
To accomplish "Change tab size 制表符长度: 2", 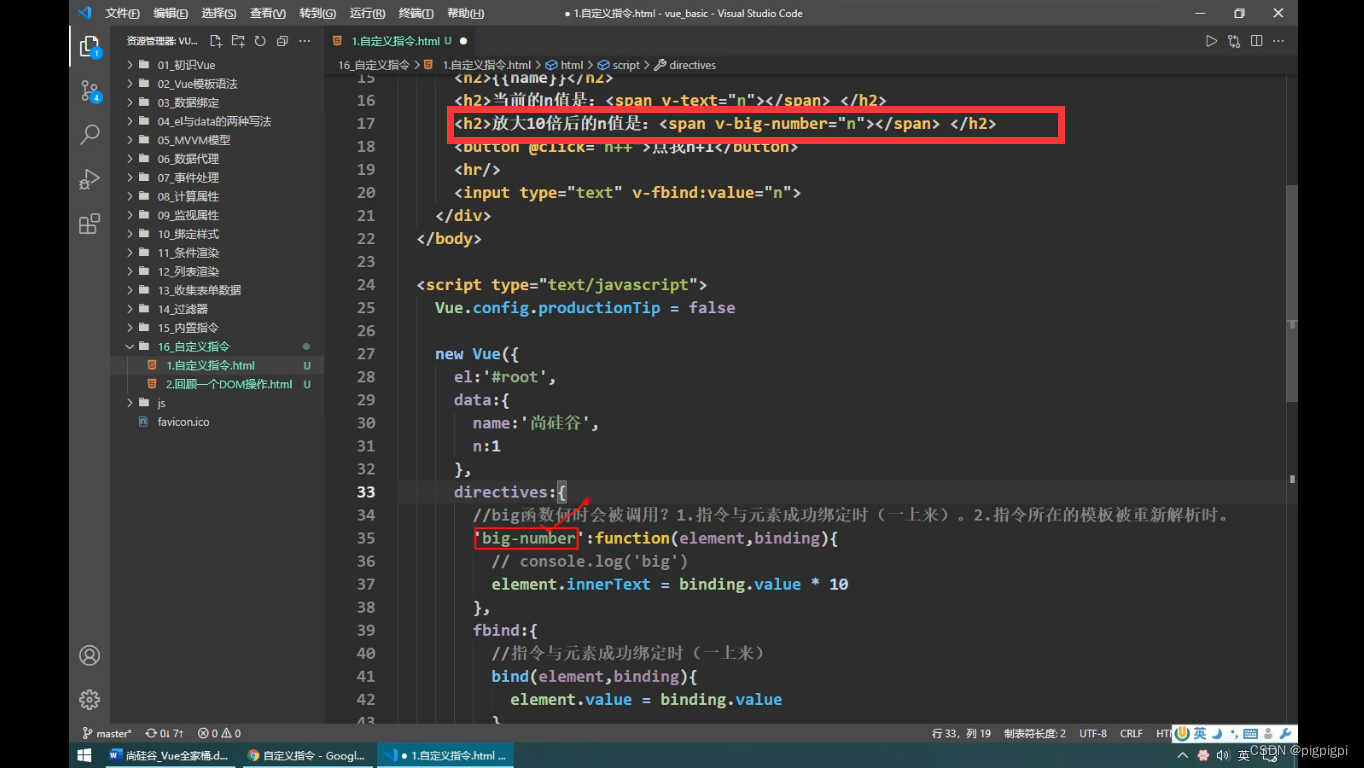I will tap(1035, 733).
